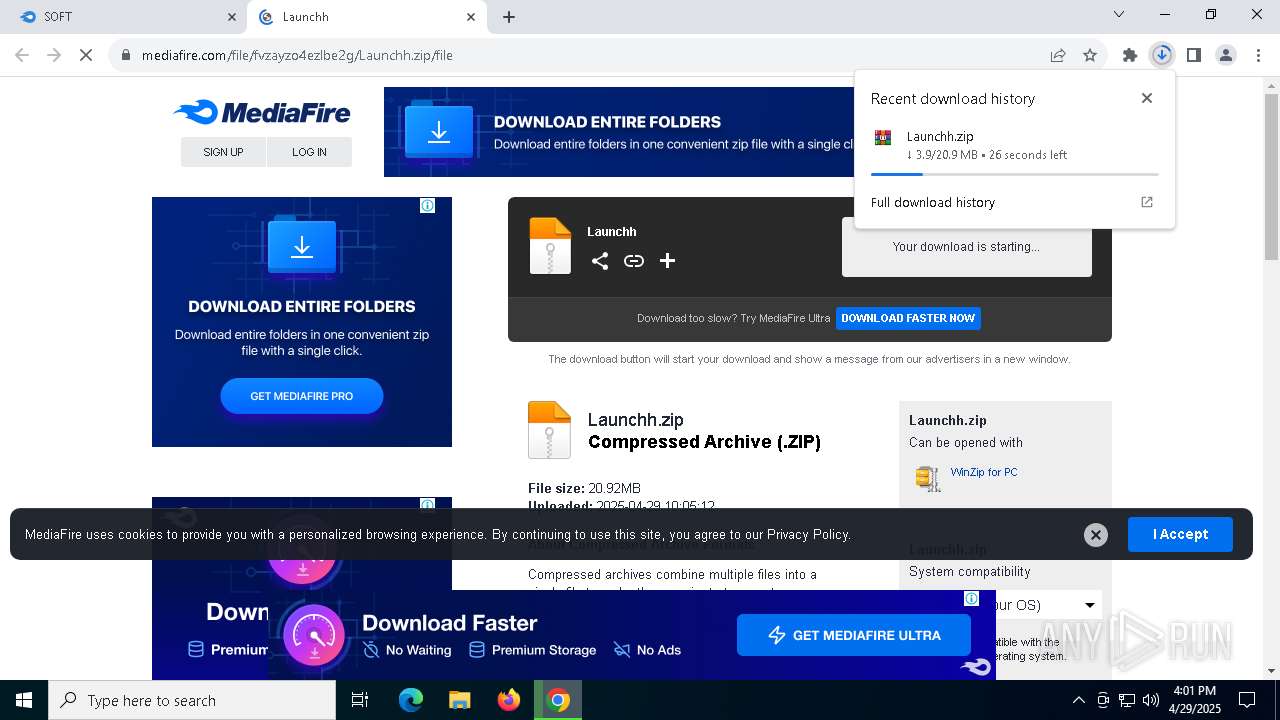Click the WinZip for PC icon

tap(928, 478)
